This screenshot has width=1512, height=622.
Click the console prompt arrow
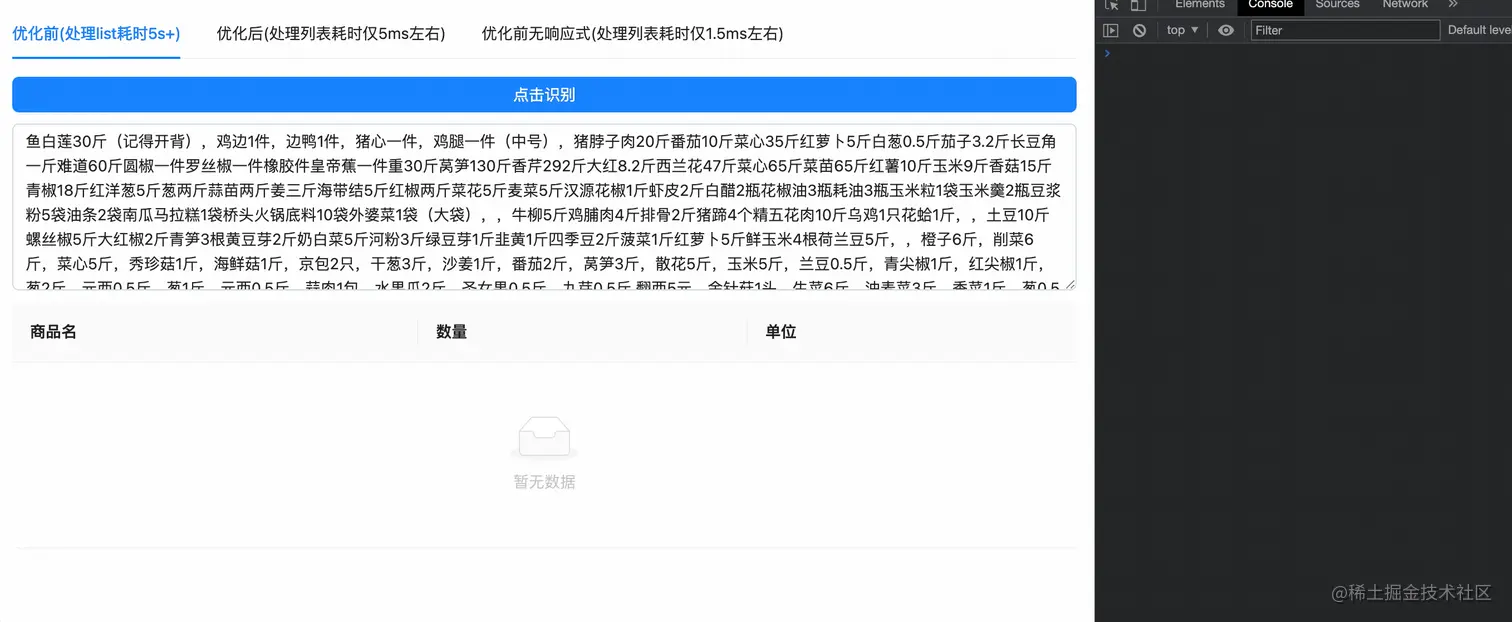click(x=1107, y=53)
